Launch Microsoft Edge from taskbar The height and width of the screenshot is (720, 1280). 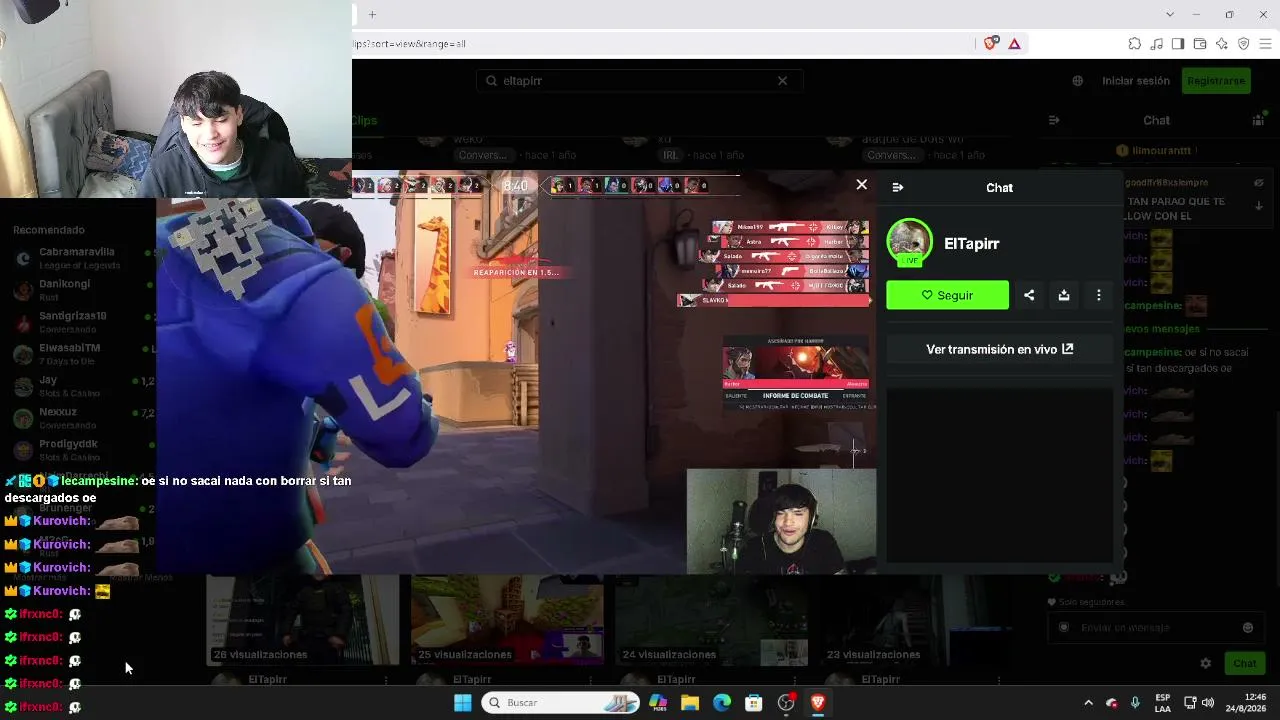point(722,703)
